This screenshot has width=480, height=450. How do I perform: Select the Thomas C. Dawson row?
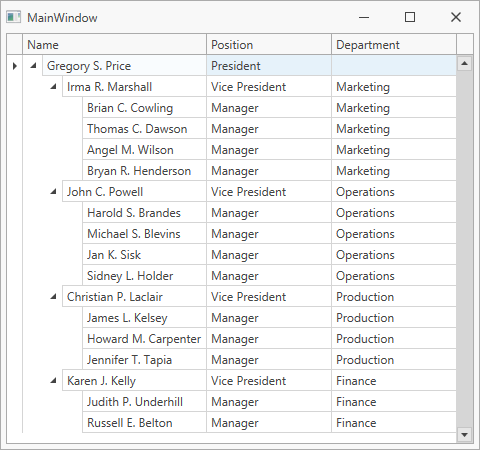(269, 129)
